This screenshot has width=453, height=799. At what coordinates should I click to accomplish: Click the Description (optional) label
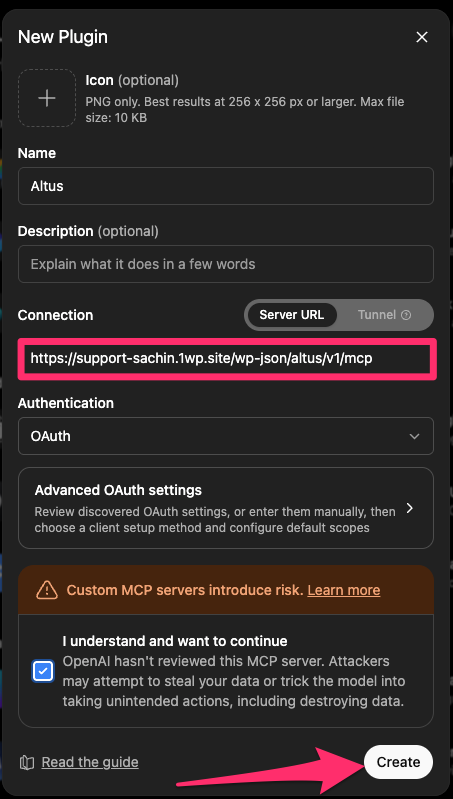(x=88, y=231)
